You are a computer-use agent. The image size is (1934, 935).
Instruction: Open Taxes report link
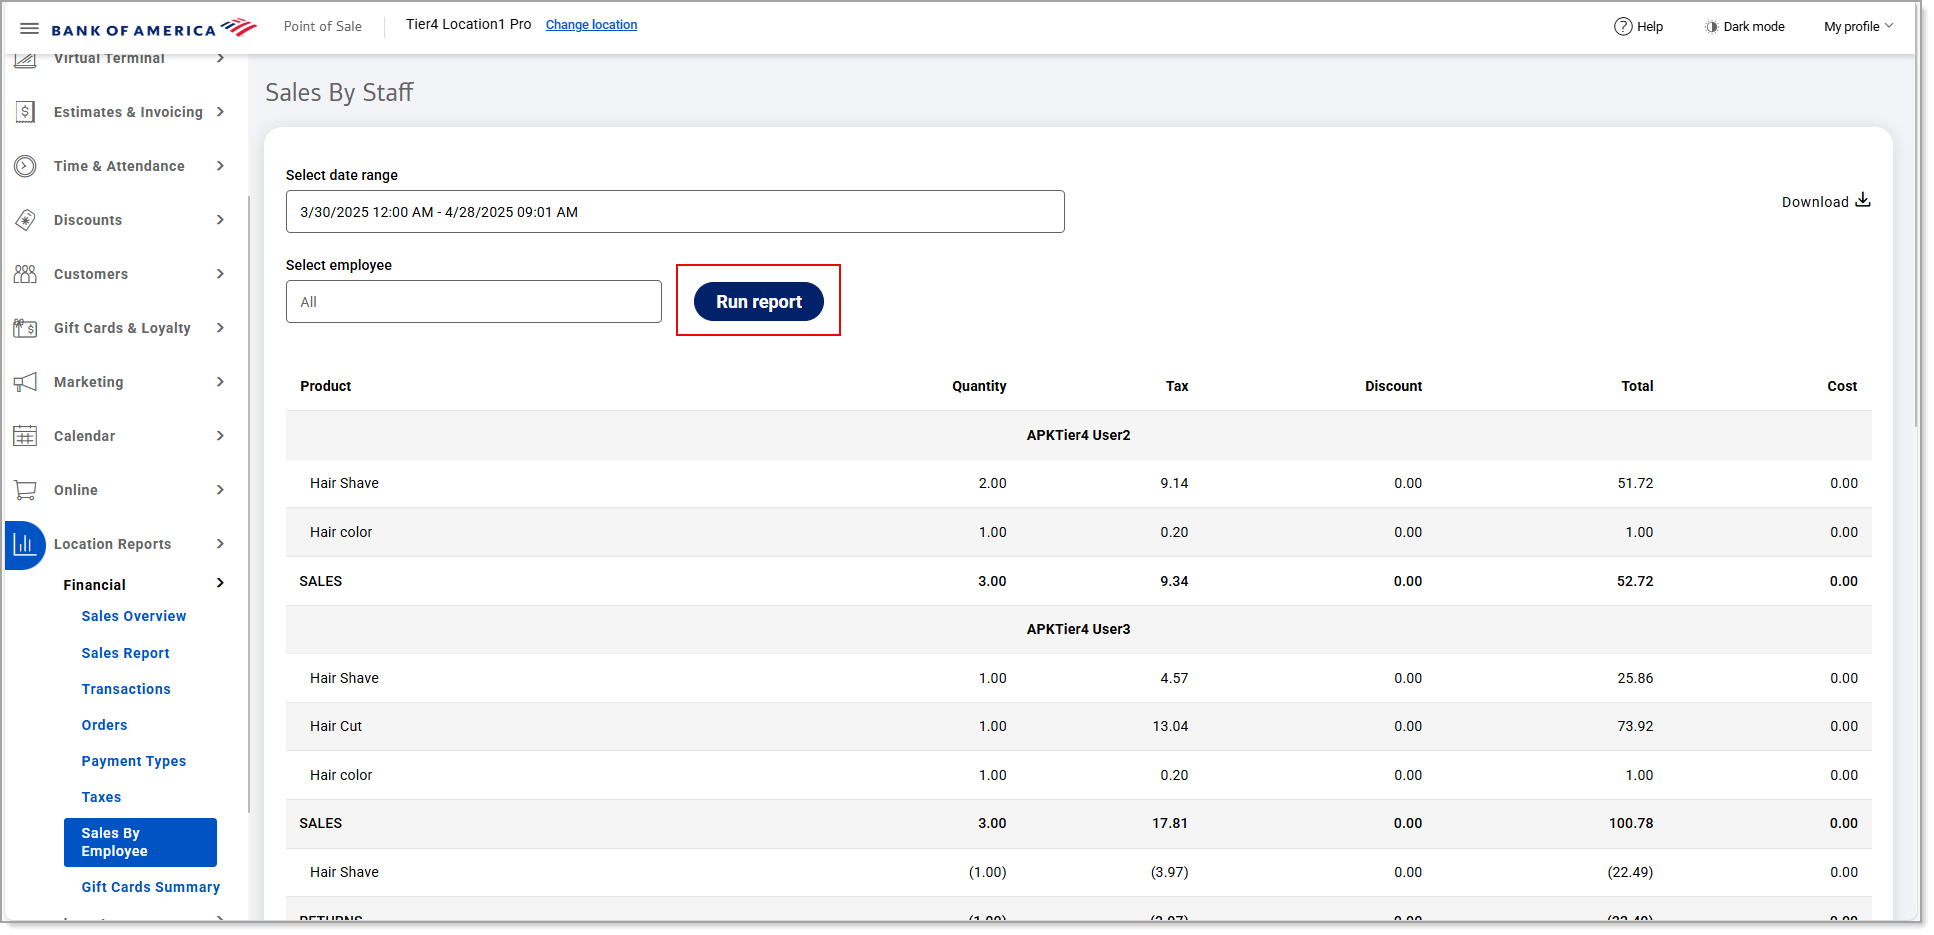pos(101,797)
